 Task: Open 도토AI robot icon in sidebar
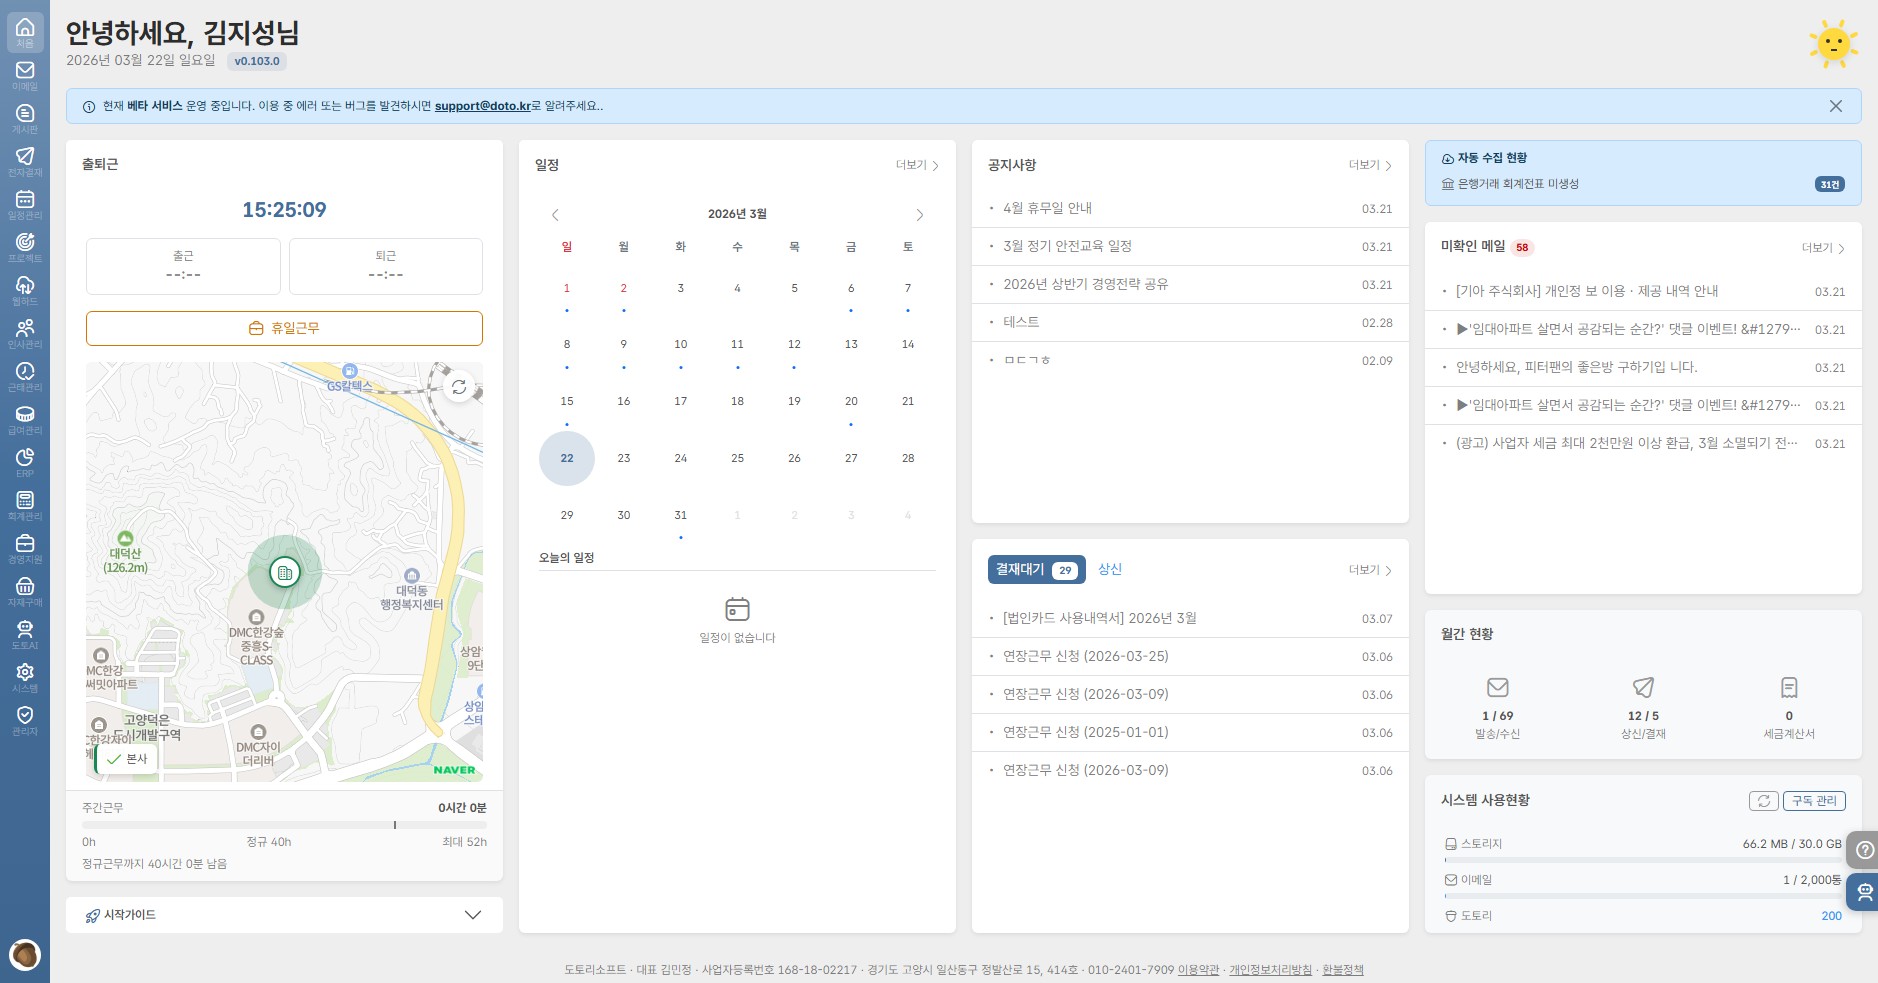[25, 634]
